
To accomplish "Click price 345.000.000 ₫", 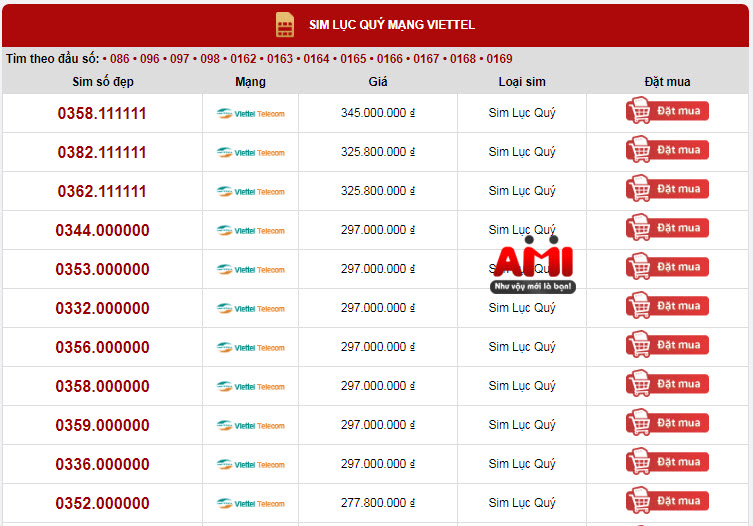I will point(378,113).
